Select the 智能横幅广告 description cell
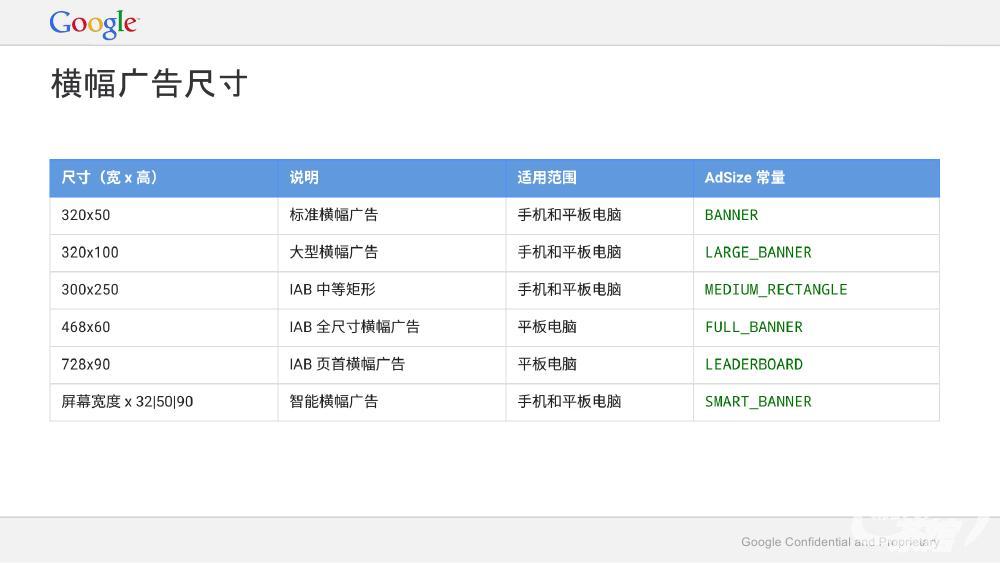Screen dimensions: 1000x563 [x=334, y=402]
